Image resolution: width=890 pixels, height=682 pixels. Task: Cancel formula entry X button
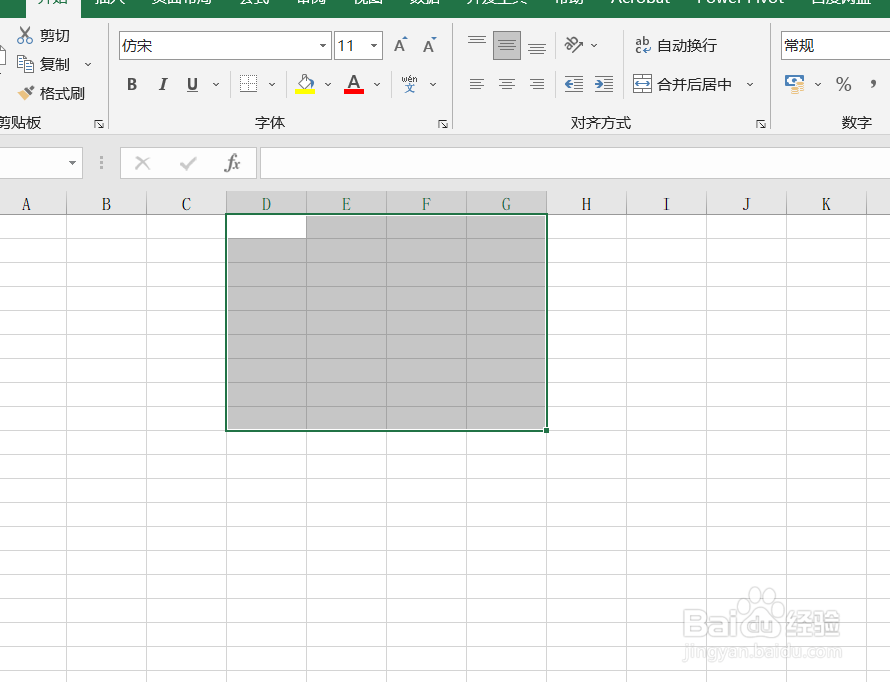(142, 163)
